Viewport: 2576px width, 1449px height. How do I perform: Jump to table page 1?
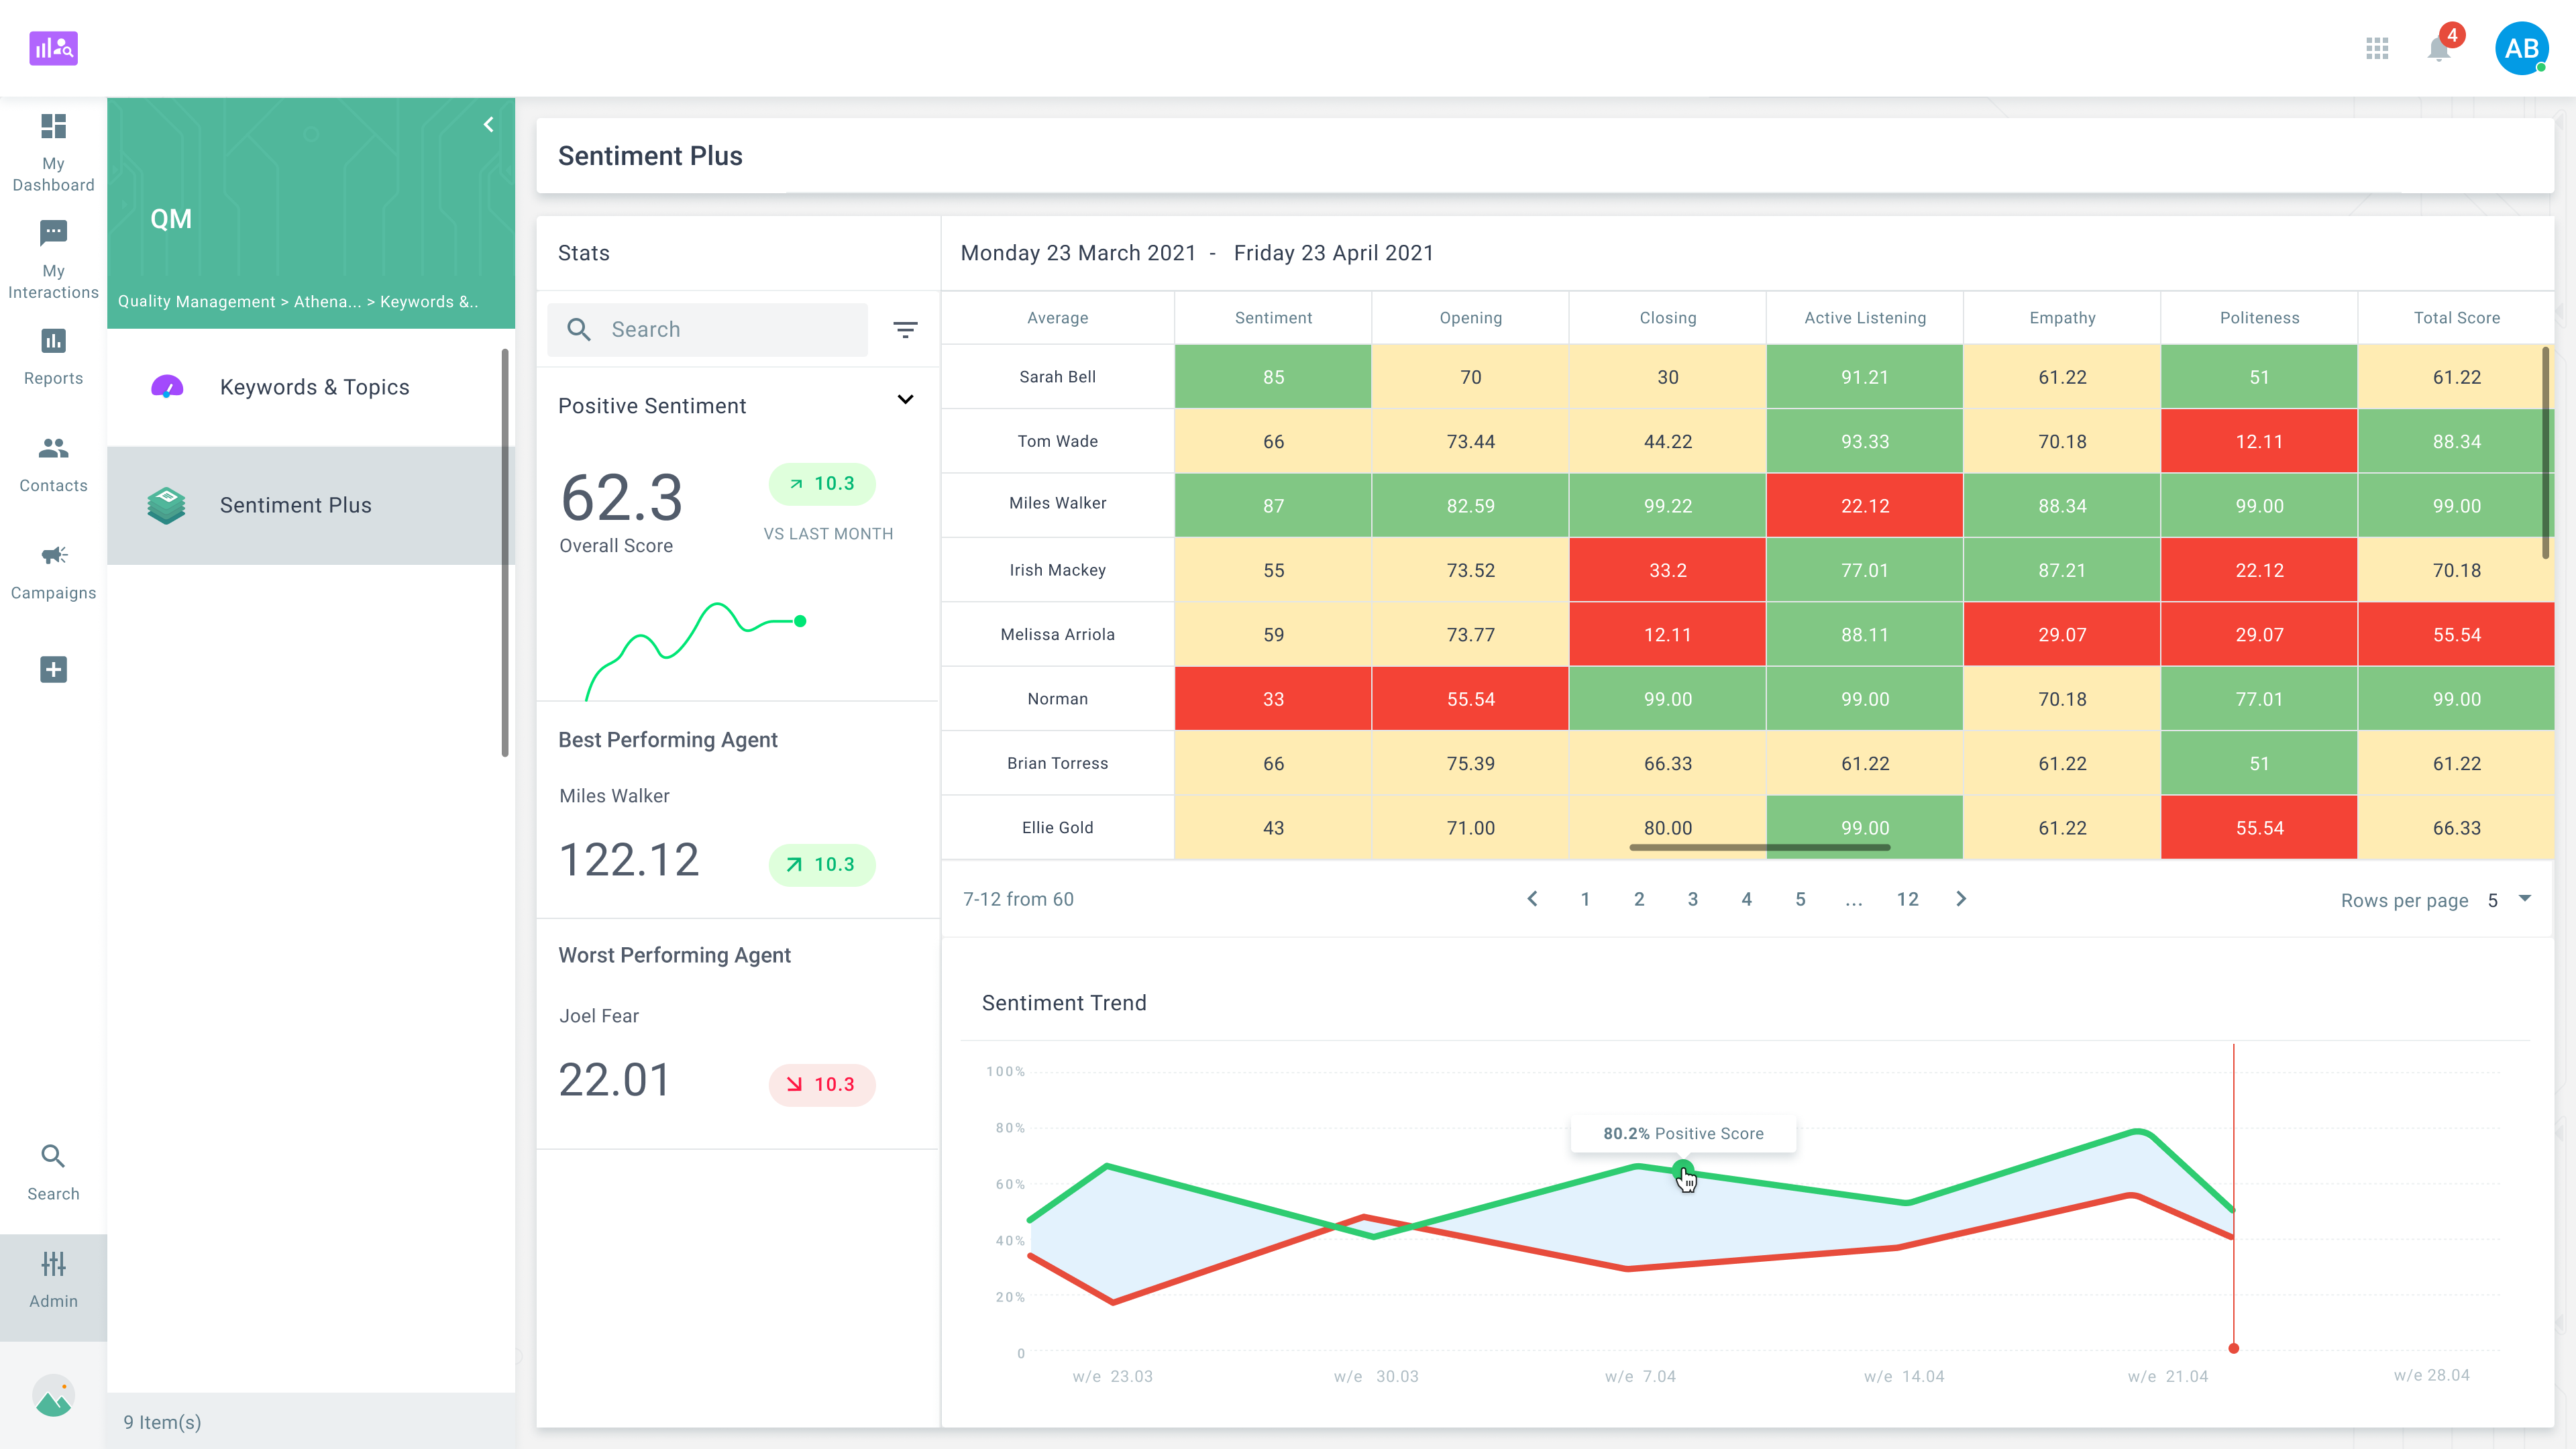1585,899
